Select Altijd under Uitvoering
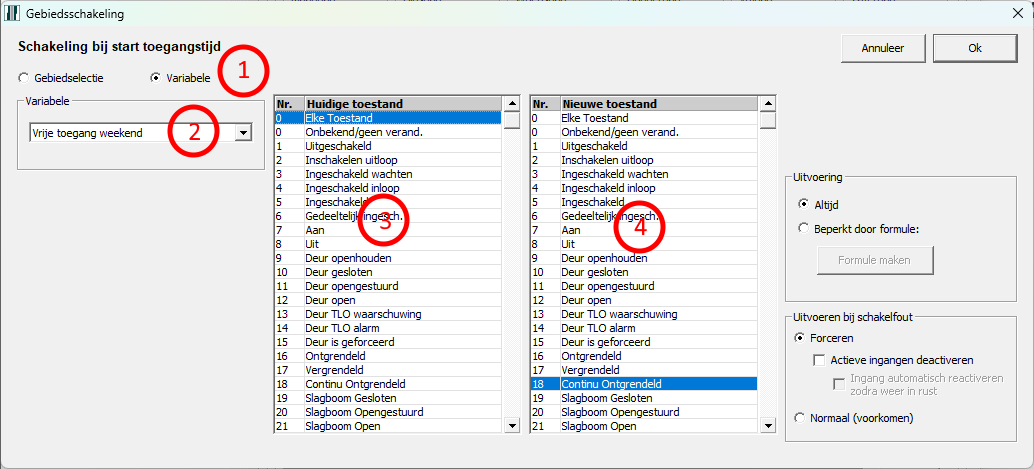The image size is (1034, 469). click(x=804, y=203)
